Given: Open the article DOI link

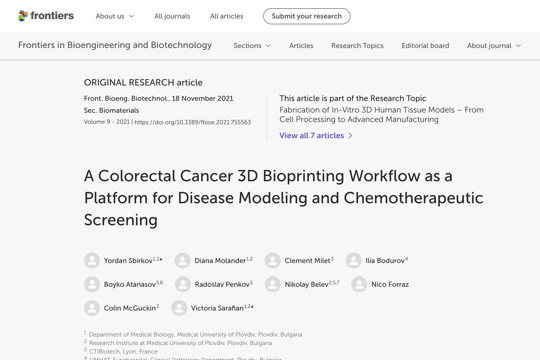Looking at the screenshot, I should coord(193,122).
